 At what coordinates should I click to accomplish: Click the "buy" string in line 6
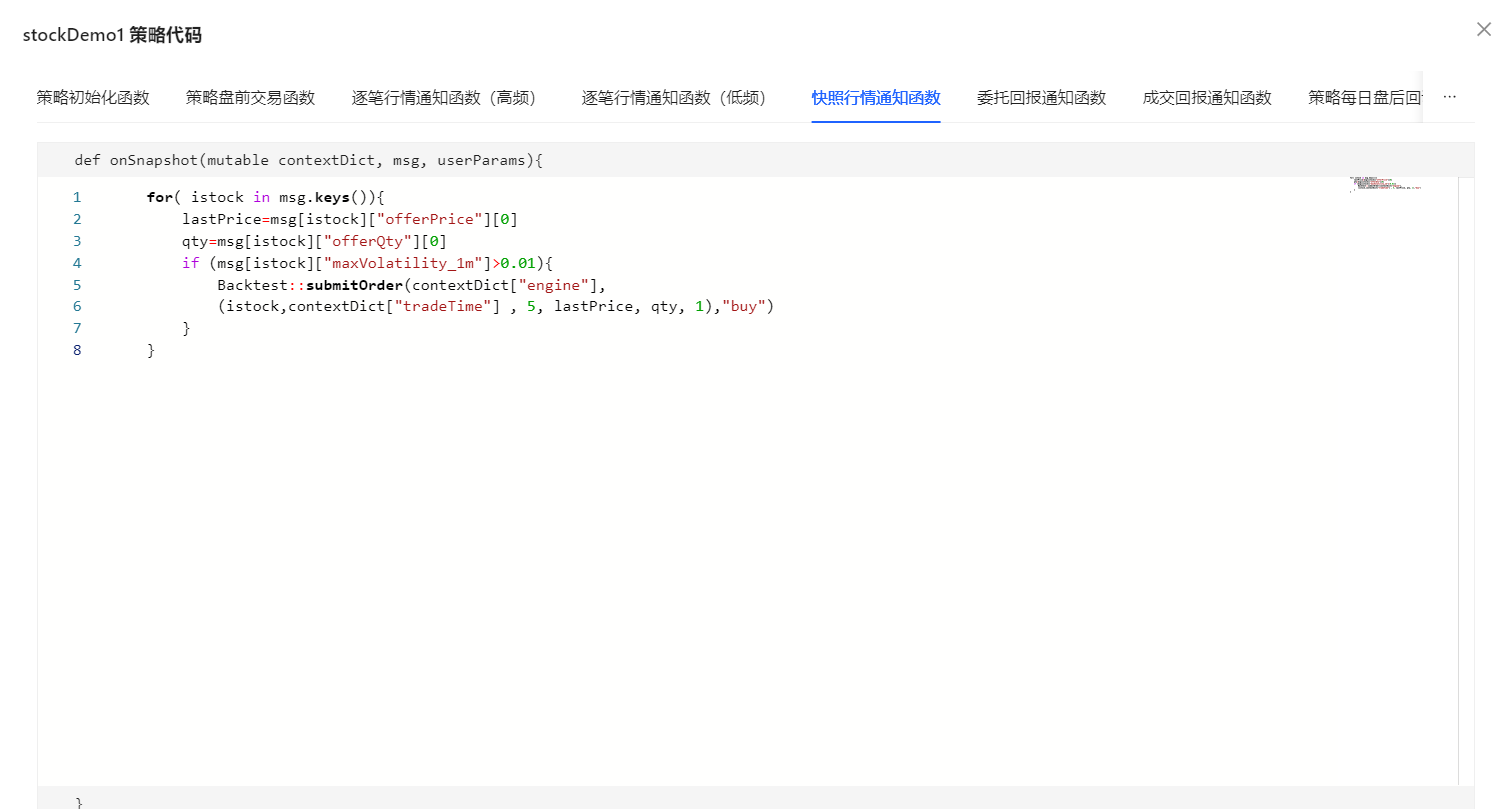click(744, 306)
